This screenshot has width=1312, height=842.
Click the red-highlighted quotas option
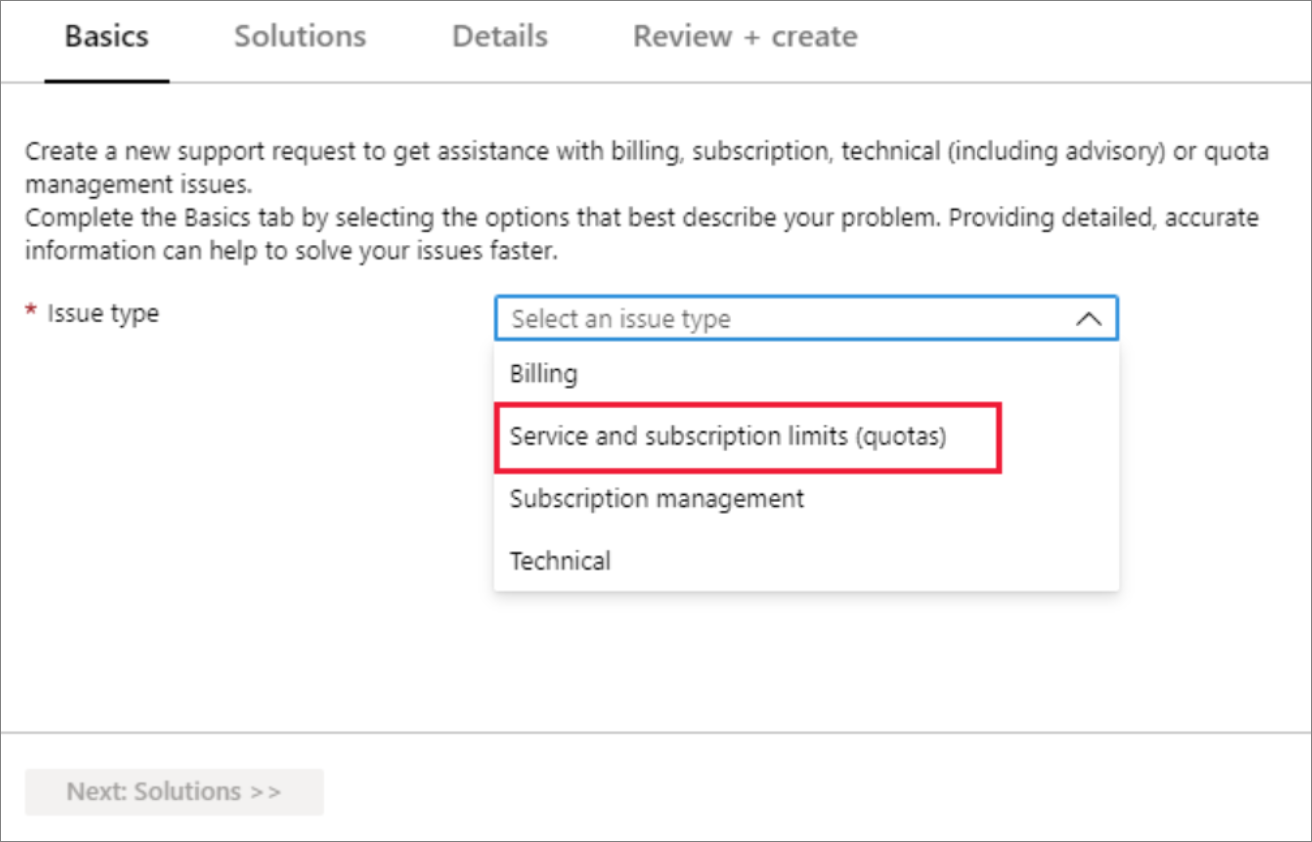pos(747,437)
